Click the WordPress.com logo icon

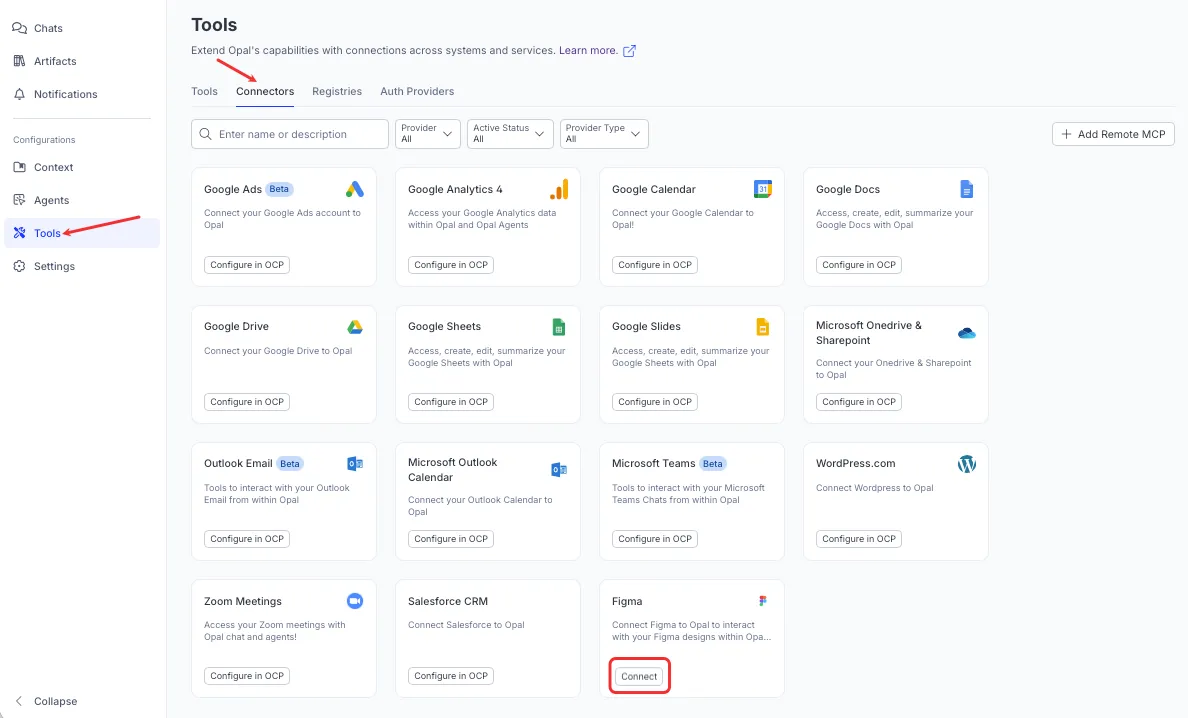[967, 464]
